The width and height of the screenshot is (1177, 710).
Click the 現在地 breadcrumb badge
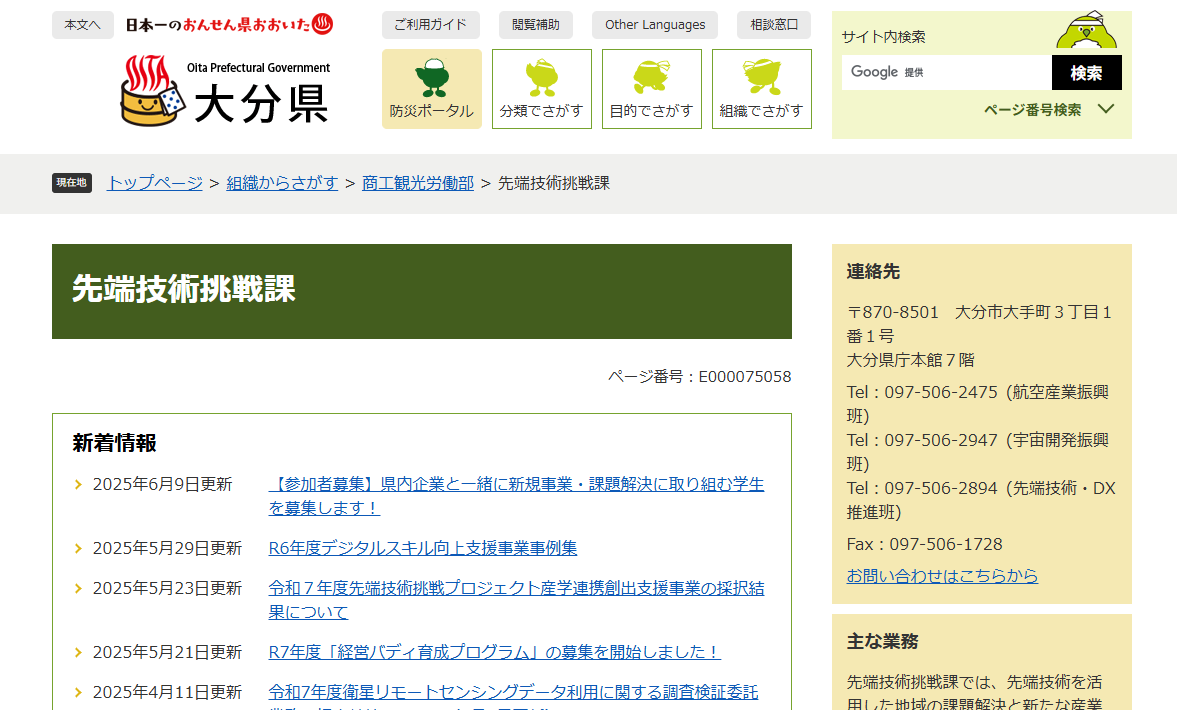(72, 182)
